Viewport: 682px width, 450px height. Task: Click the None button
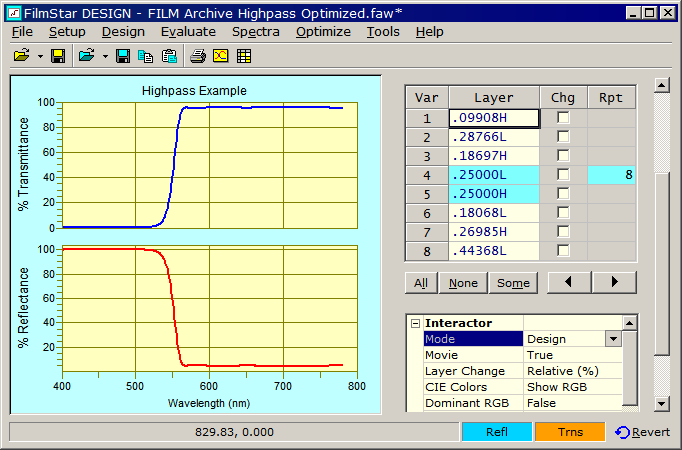click(463, 283)
